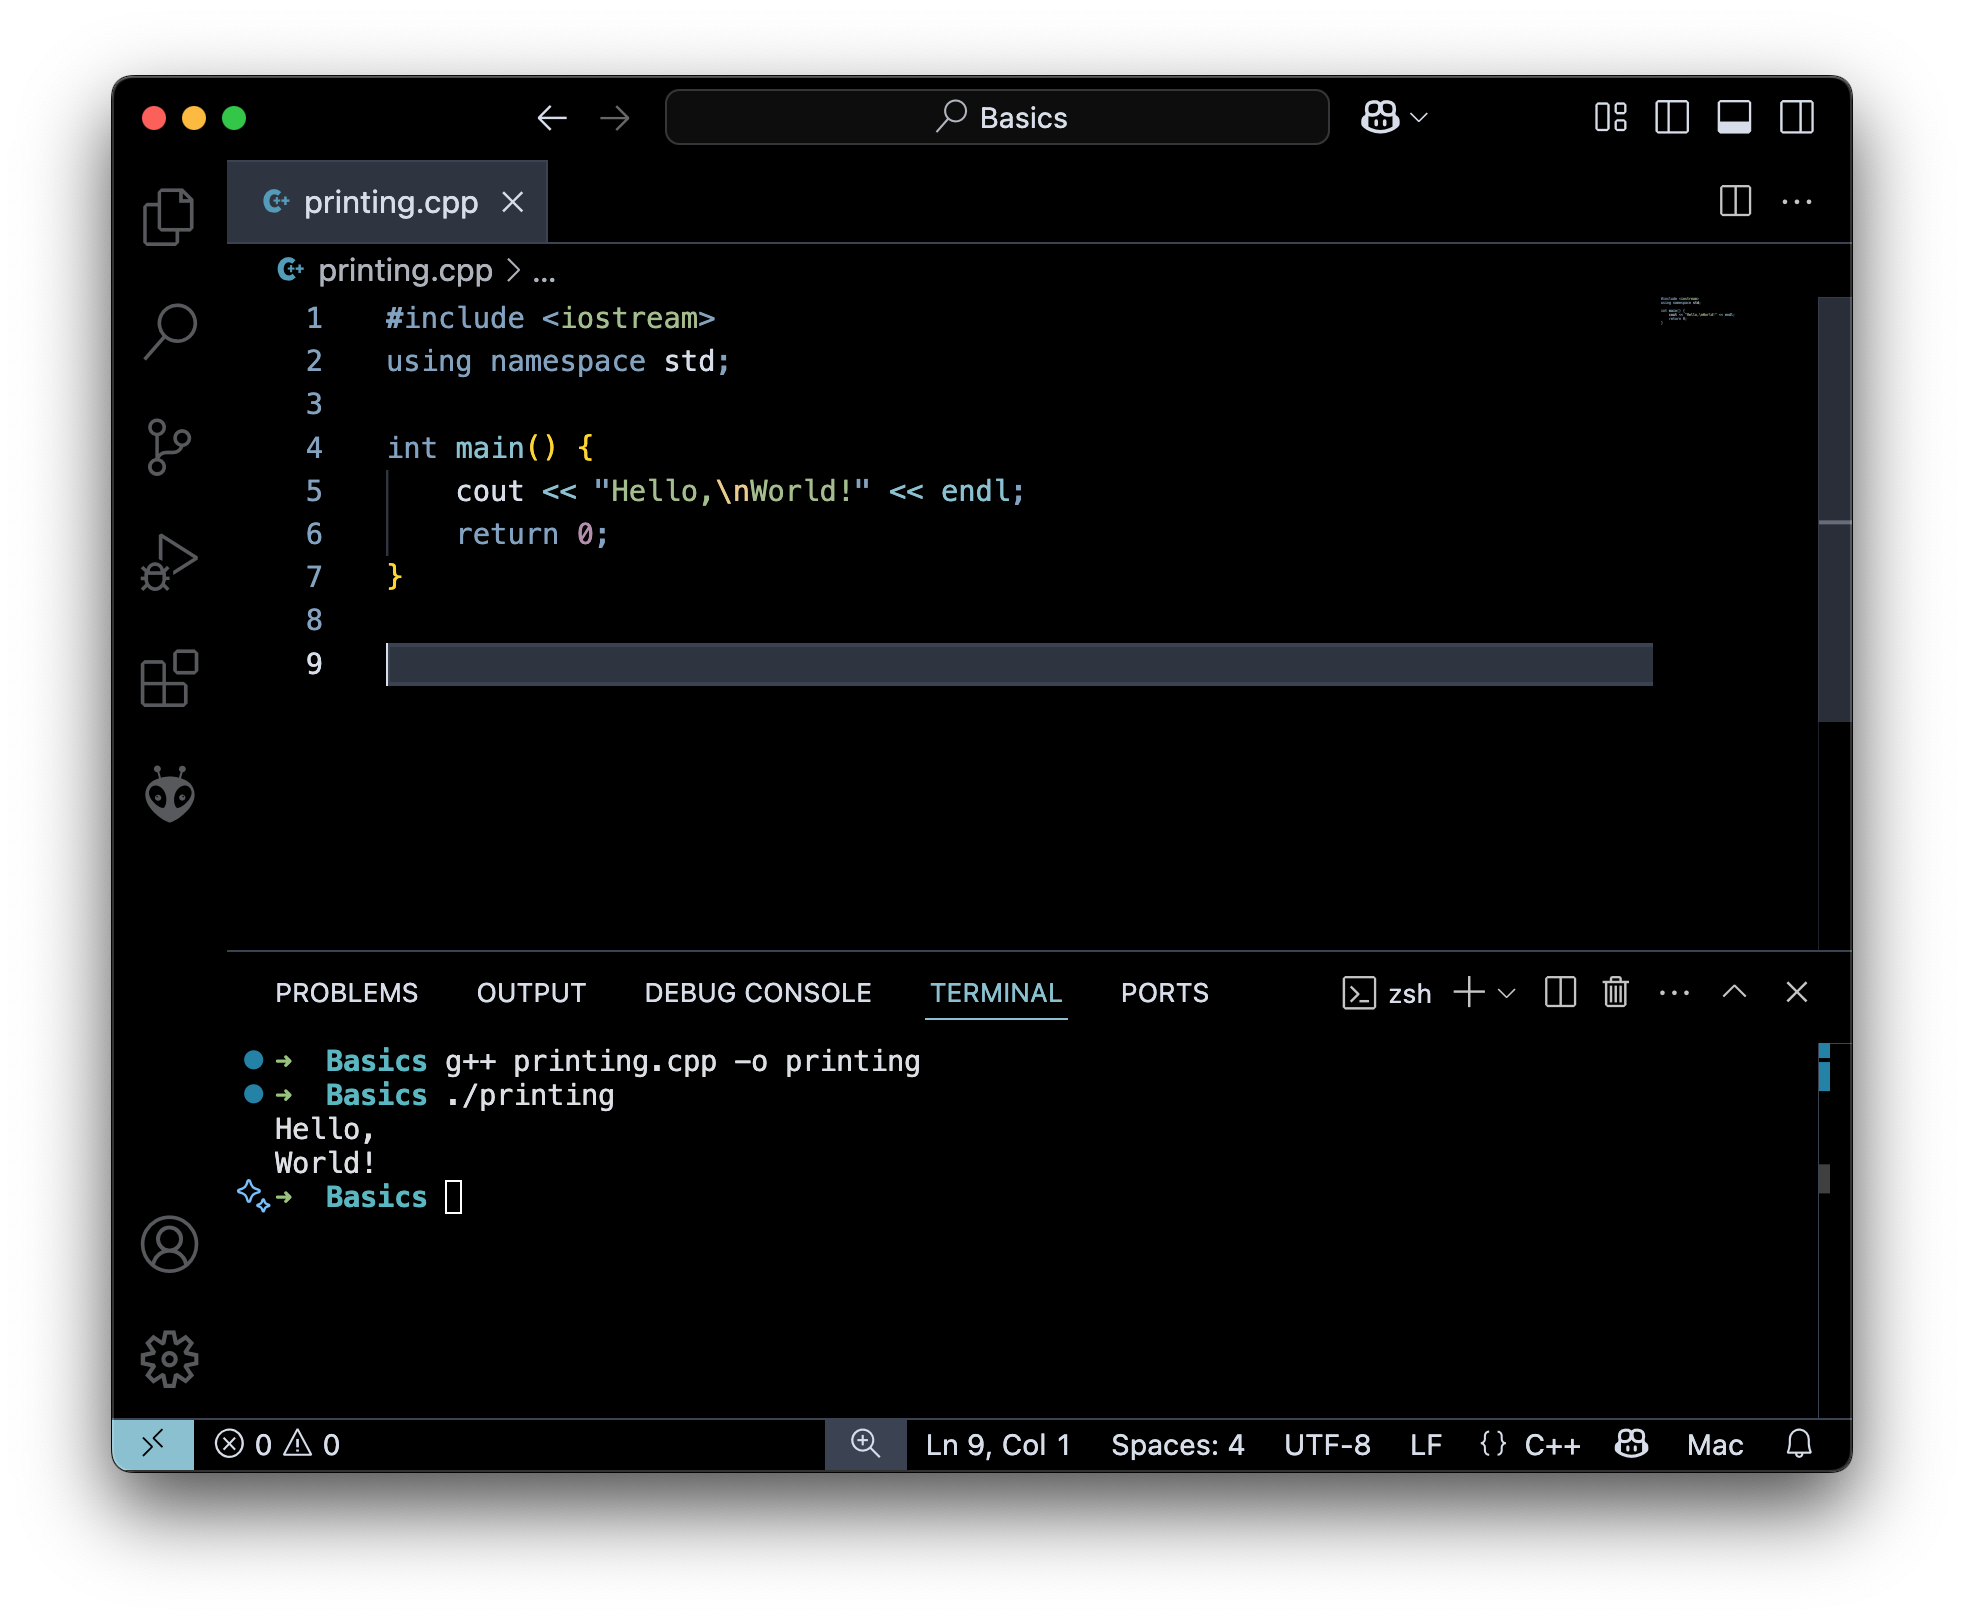Open the Copilot chat icon in the title bar

coord(1379,117)
